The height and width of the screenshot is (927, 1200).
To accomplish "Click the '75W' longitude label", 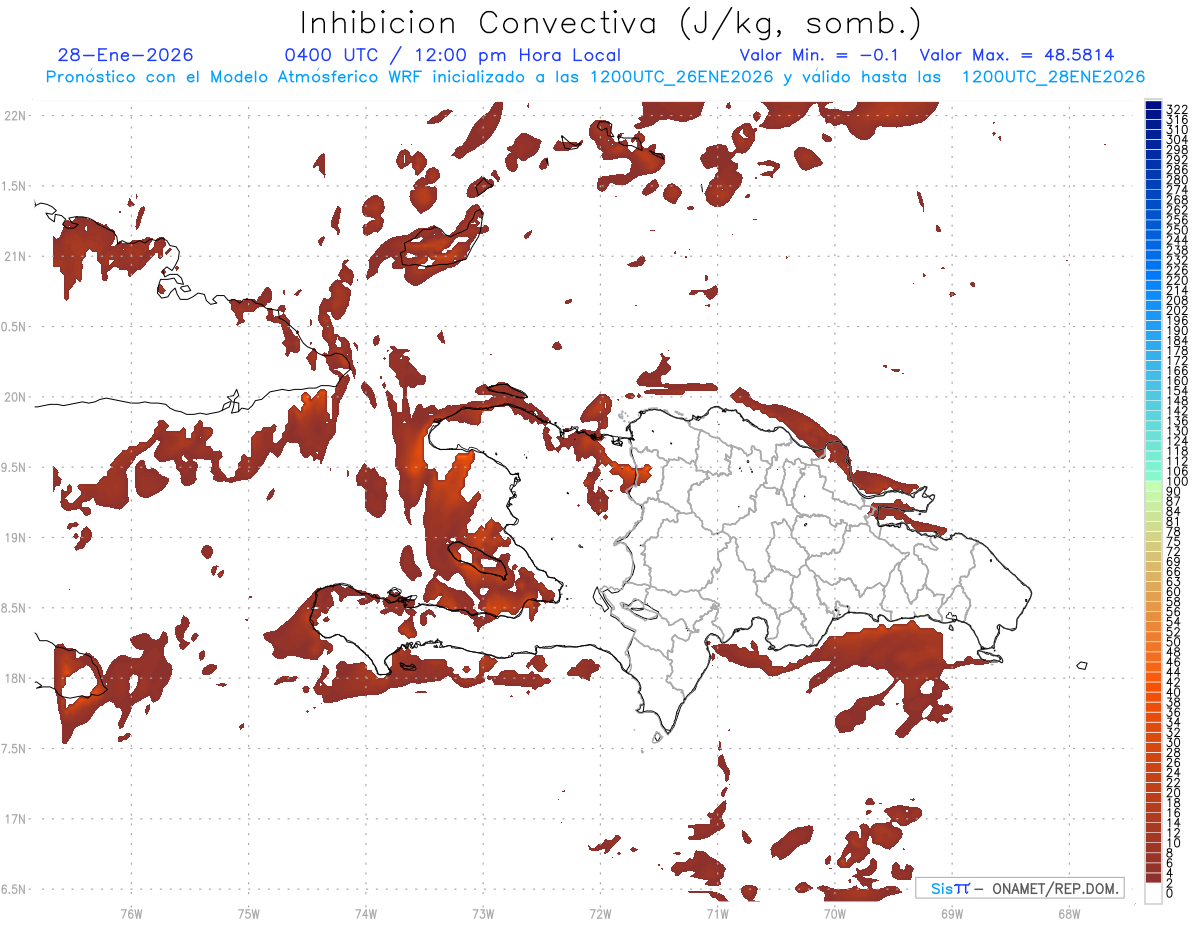I will [249, 914].
